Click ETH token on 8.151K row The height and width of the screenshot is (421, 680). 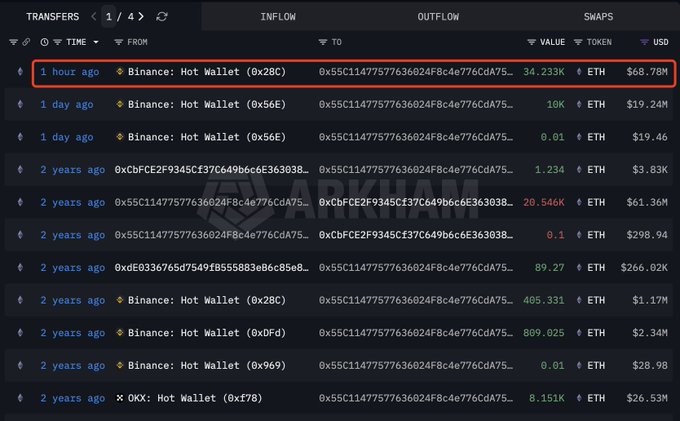(x=596, y=398)
